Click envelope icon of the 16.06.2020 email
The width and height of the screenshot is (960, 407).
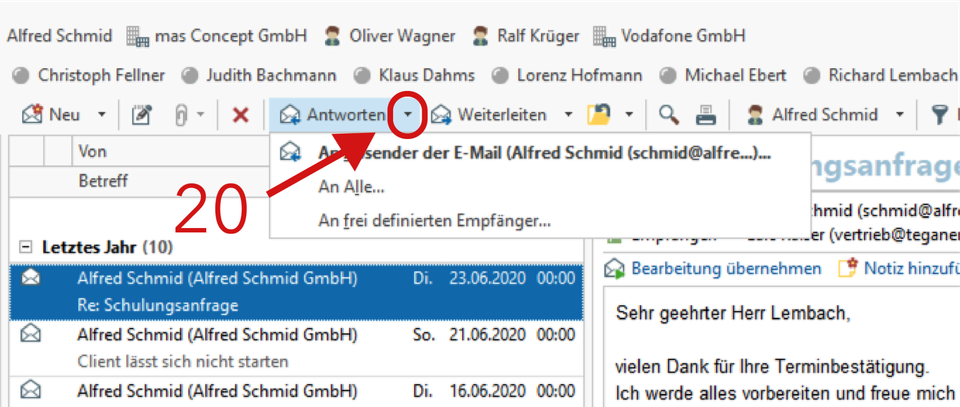coord(31,389)
